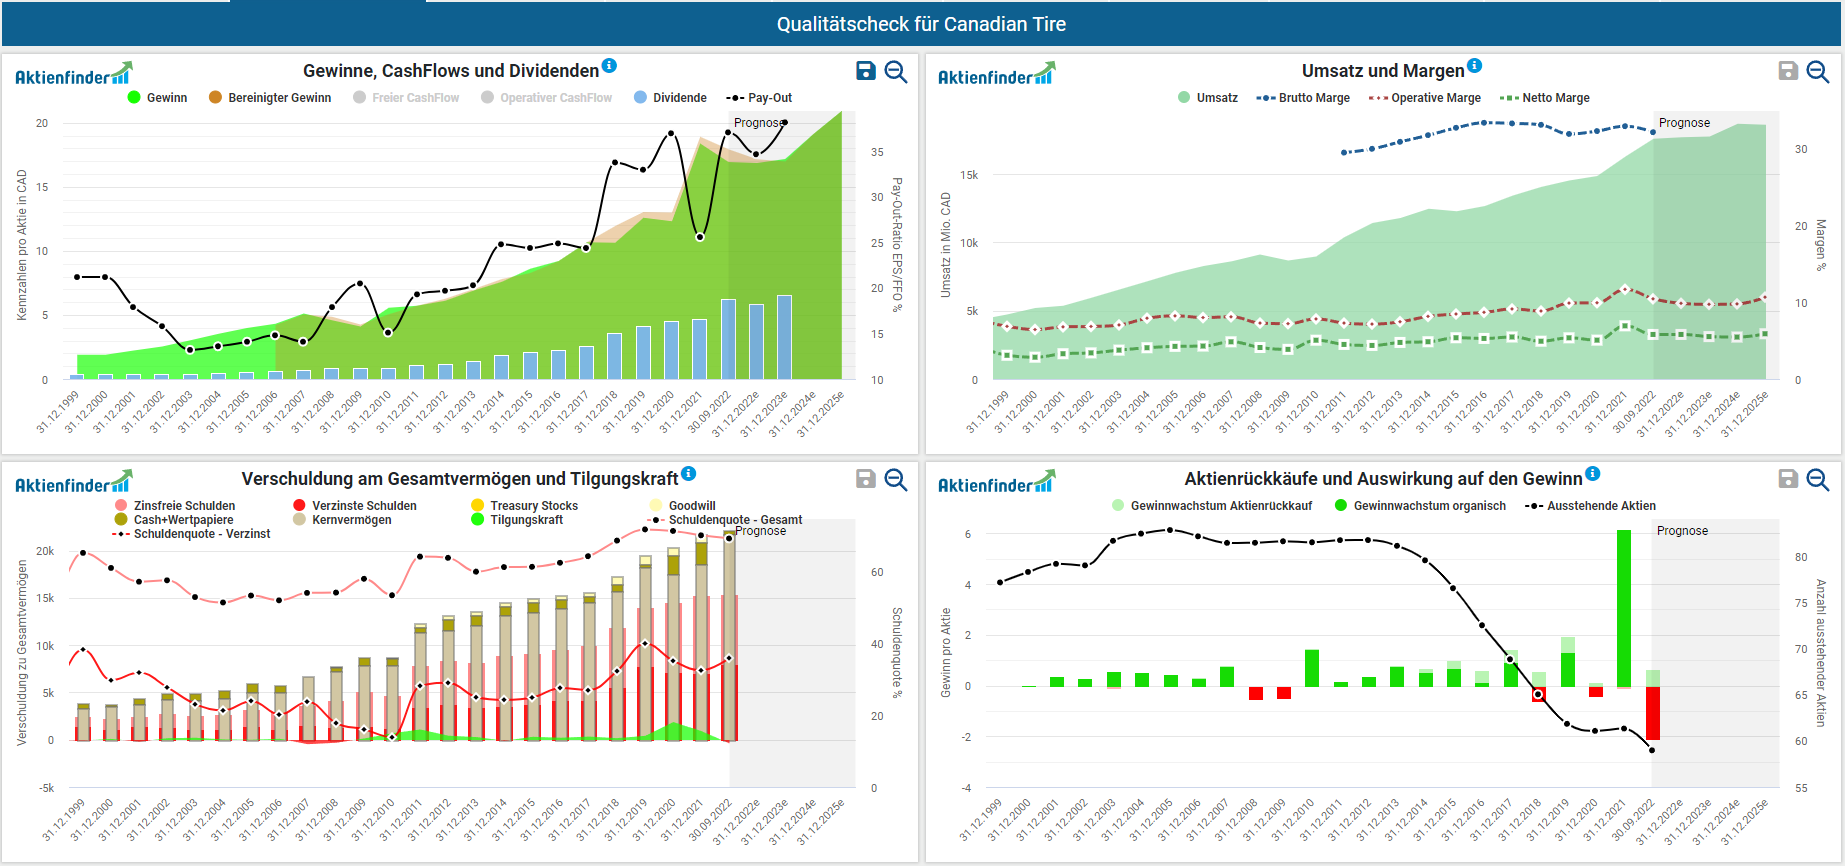Viewport: 1845px width, 866px height.
Task: Click info icon next to Umsatz und Margen
Action: click(1474, 66)
